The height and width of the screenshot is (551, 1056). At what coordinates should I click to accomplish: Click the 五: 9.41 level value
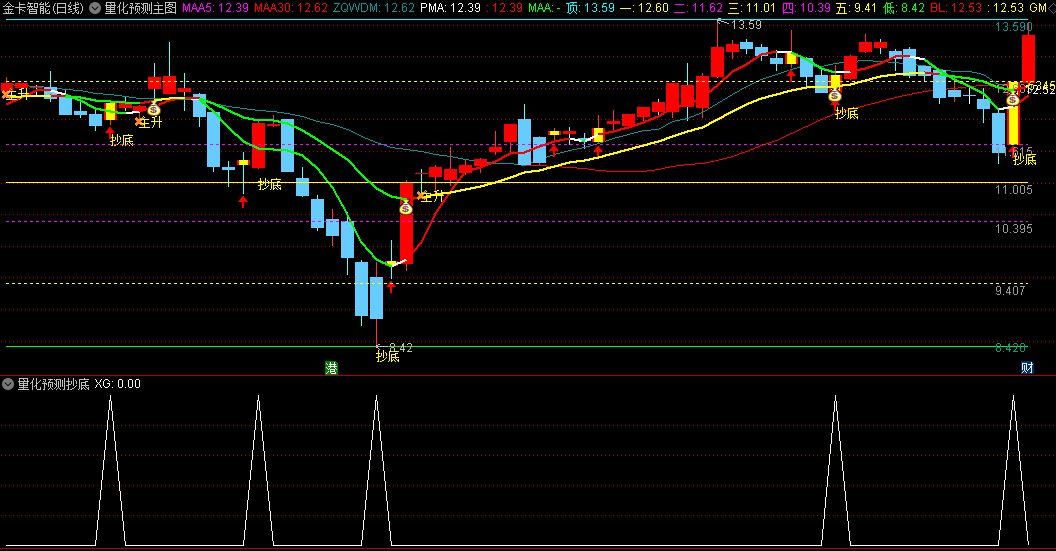[x=856, y=8]
